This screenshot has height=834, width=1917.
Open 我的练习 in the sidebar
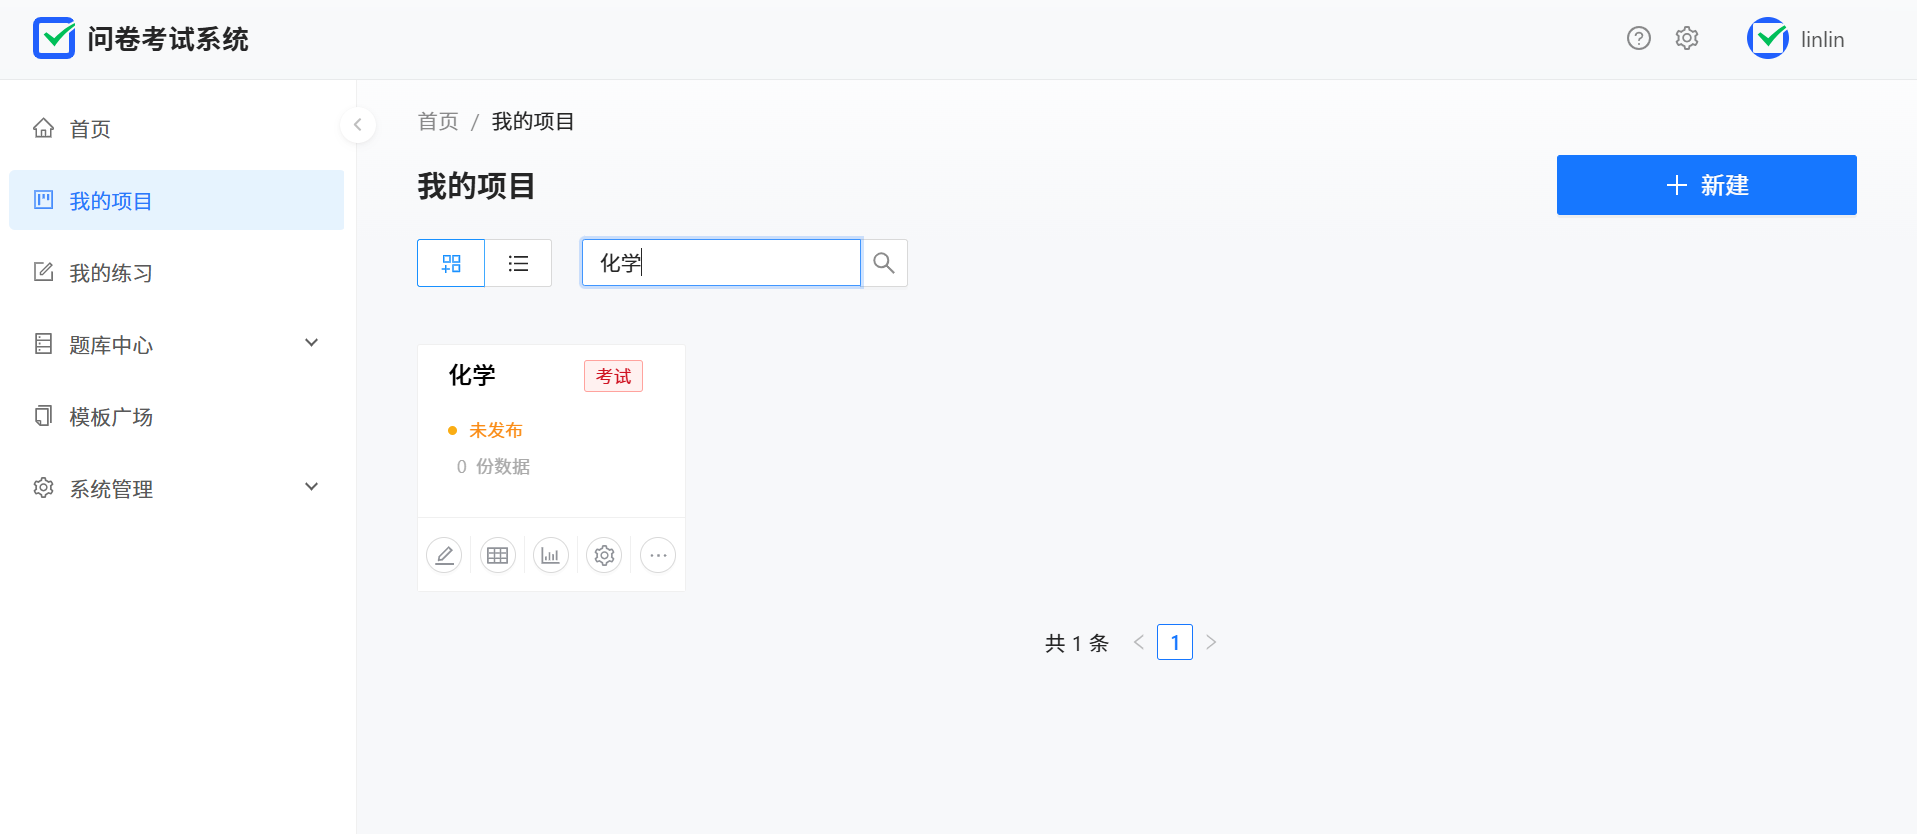click(176, 272)
